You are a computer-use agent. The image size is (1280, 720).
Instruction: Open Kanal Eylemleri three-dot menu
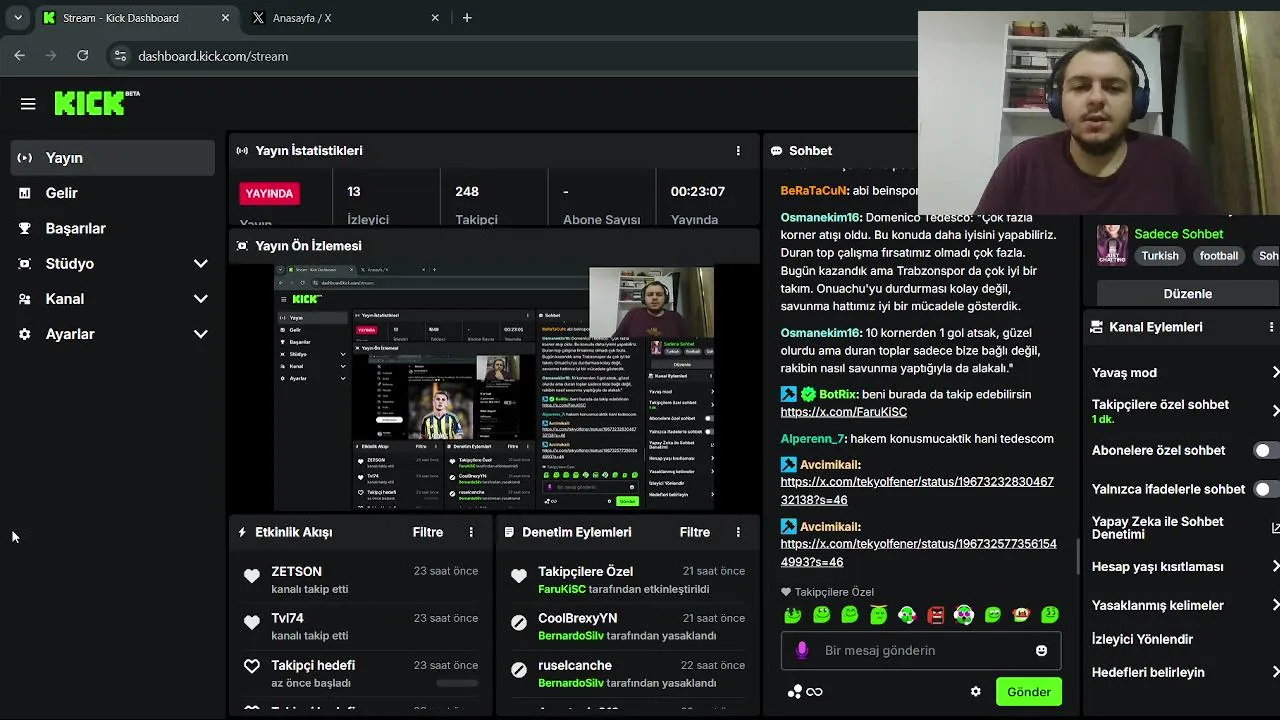point(1271,327)
